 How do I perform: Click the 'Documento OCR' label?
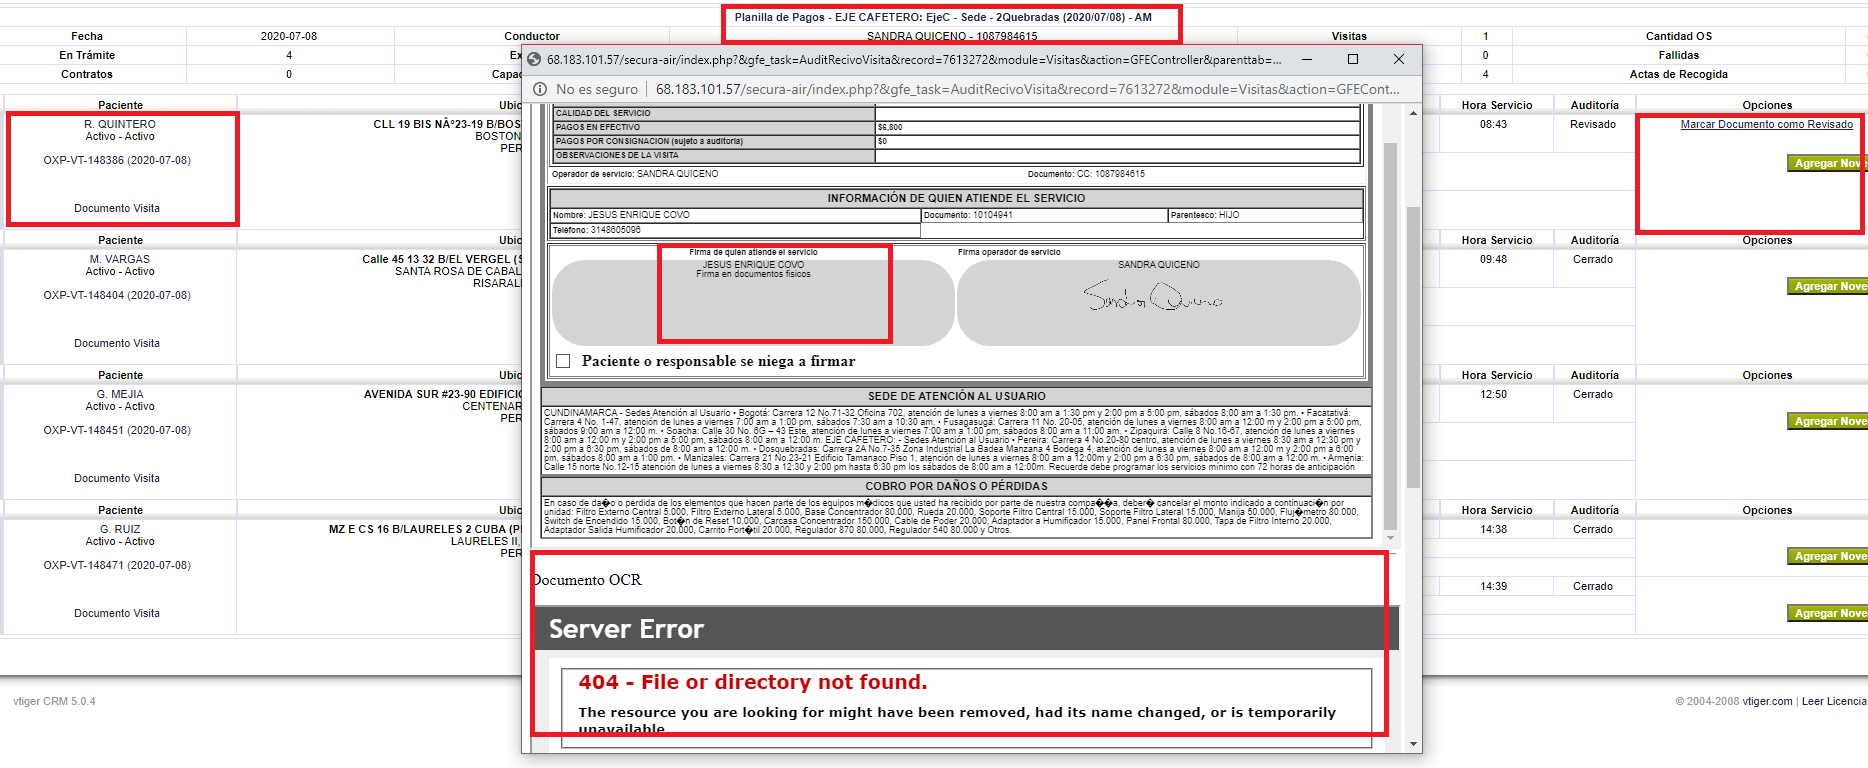[587, 580]
